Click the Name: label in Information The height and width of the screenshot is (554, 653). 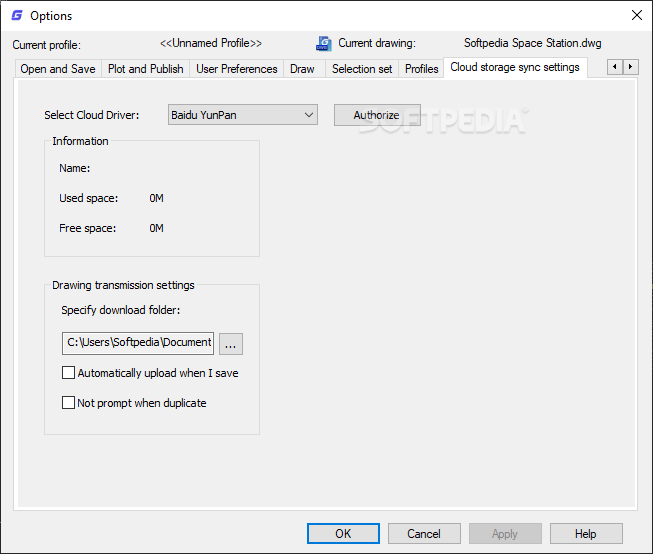[x=75, y=168]
